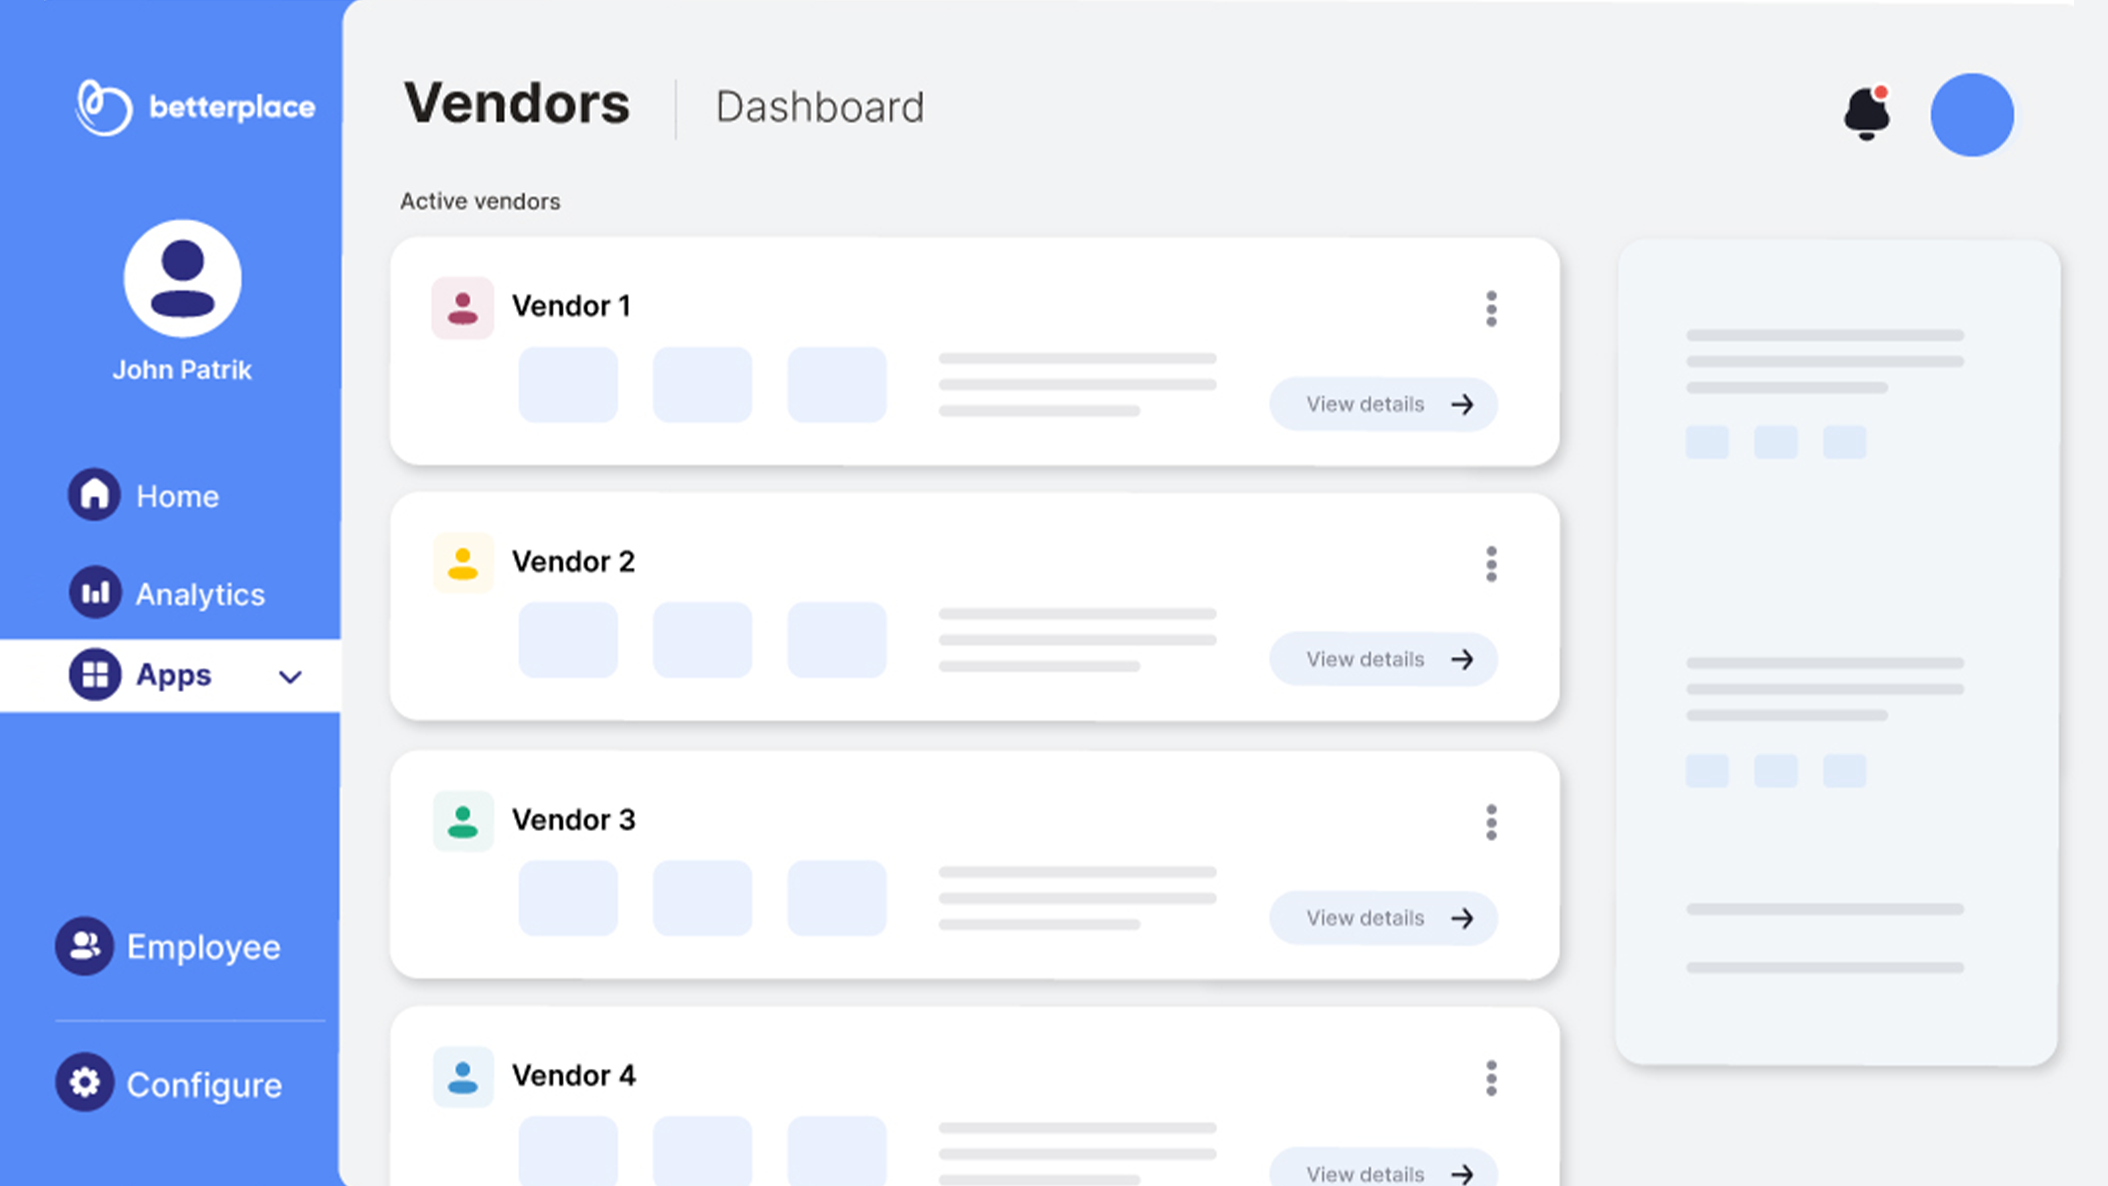This screenshot has height=1186, width=2108.
Task: Click the betterplace logo
Action: (x=196, y=107)
